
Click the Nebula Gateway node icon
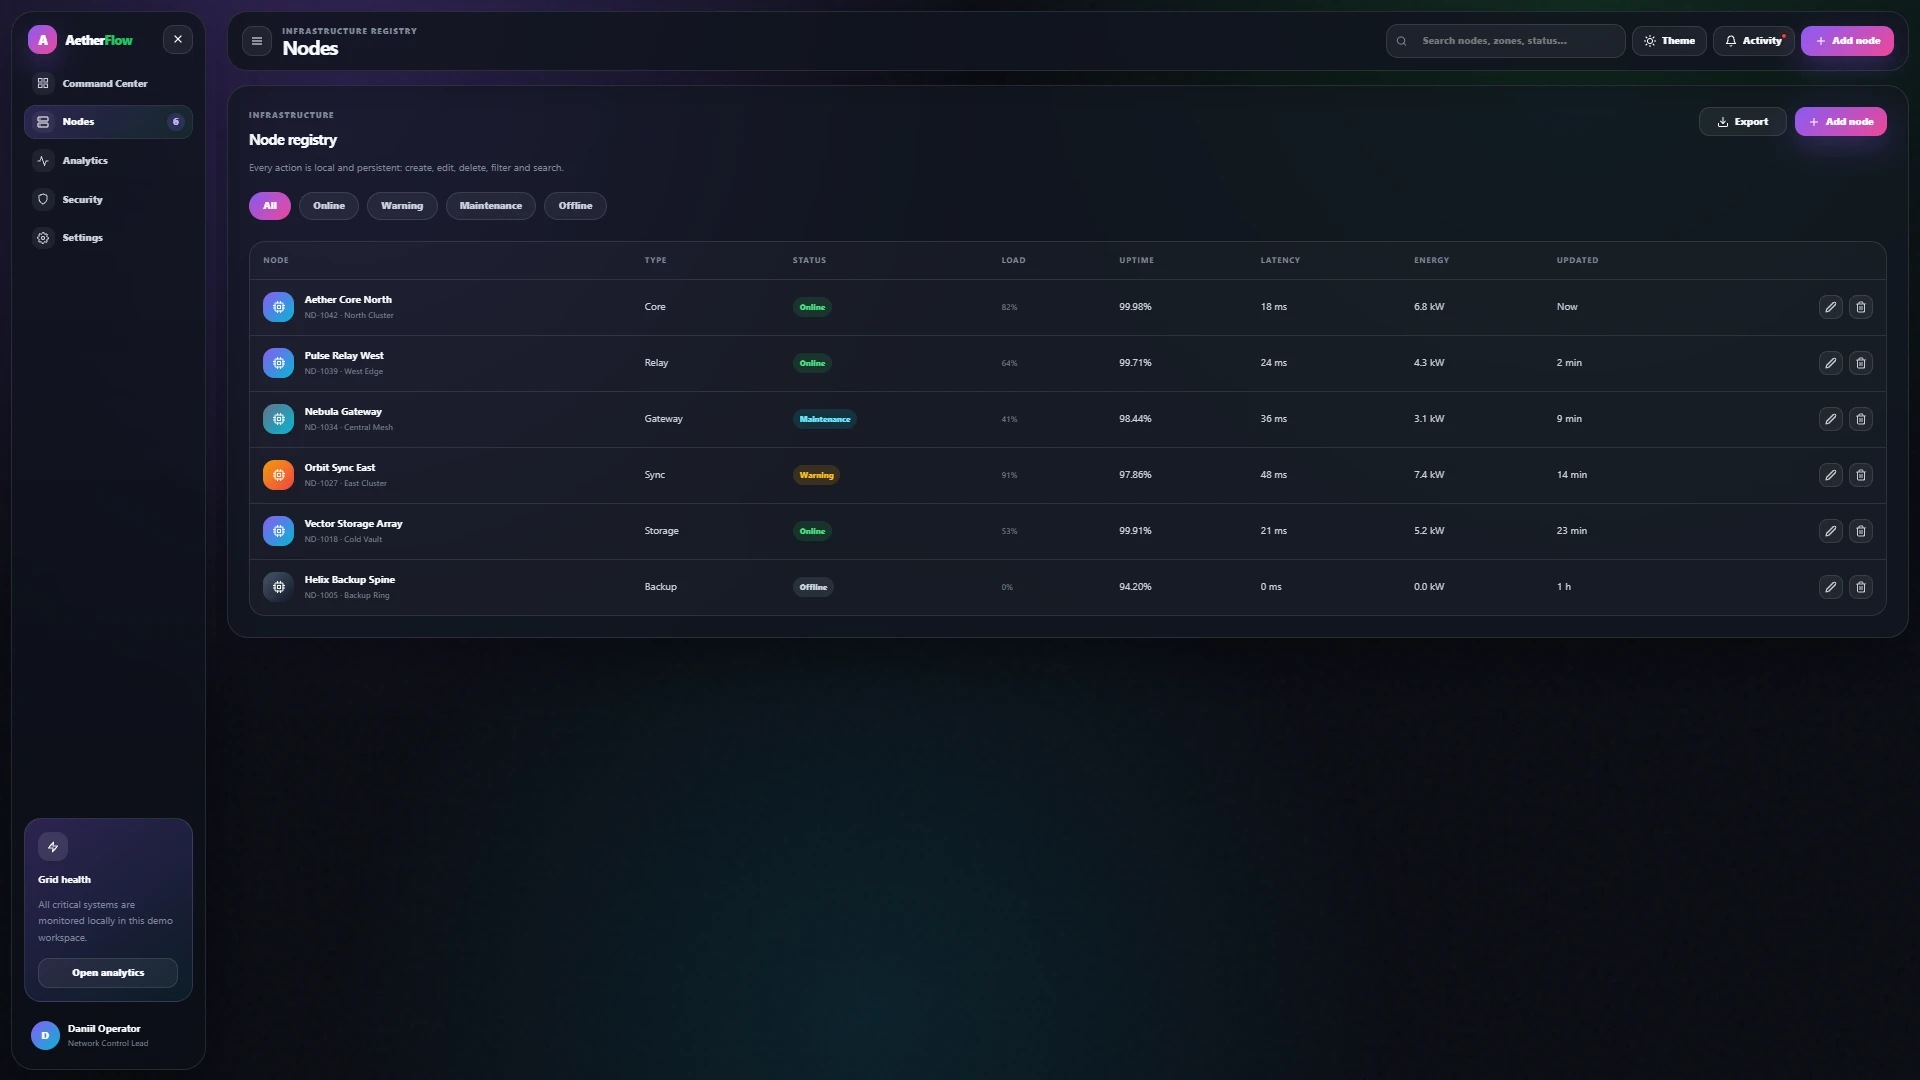278,419
